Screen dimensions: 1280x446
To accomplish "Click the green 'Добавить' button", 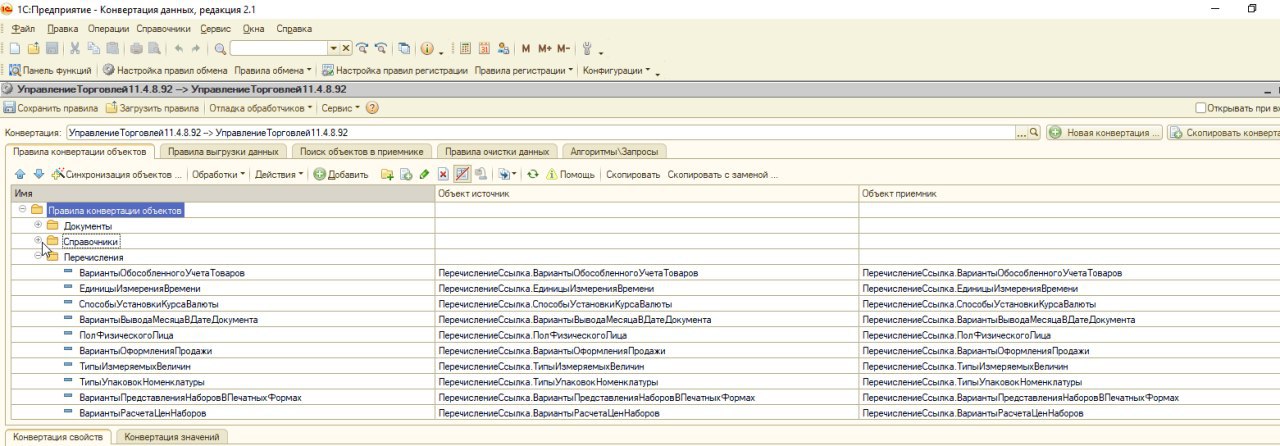I will coord(341,174).
